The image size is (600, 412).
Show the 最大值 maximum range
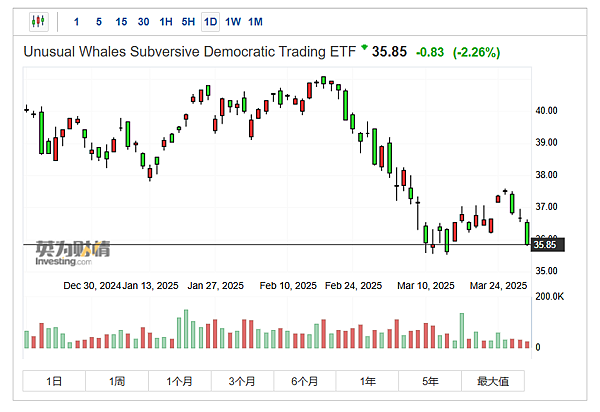tap(493, 381)
